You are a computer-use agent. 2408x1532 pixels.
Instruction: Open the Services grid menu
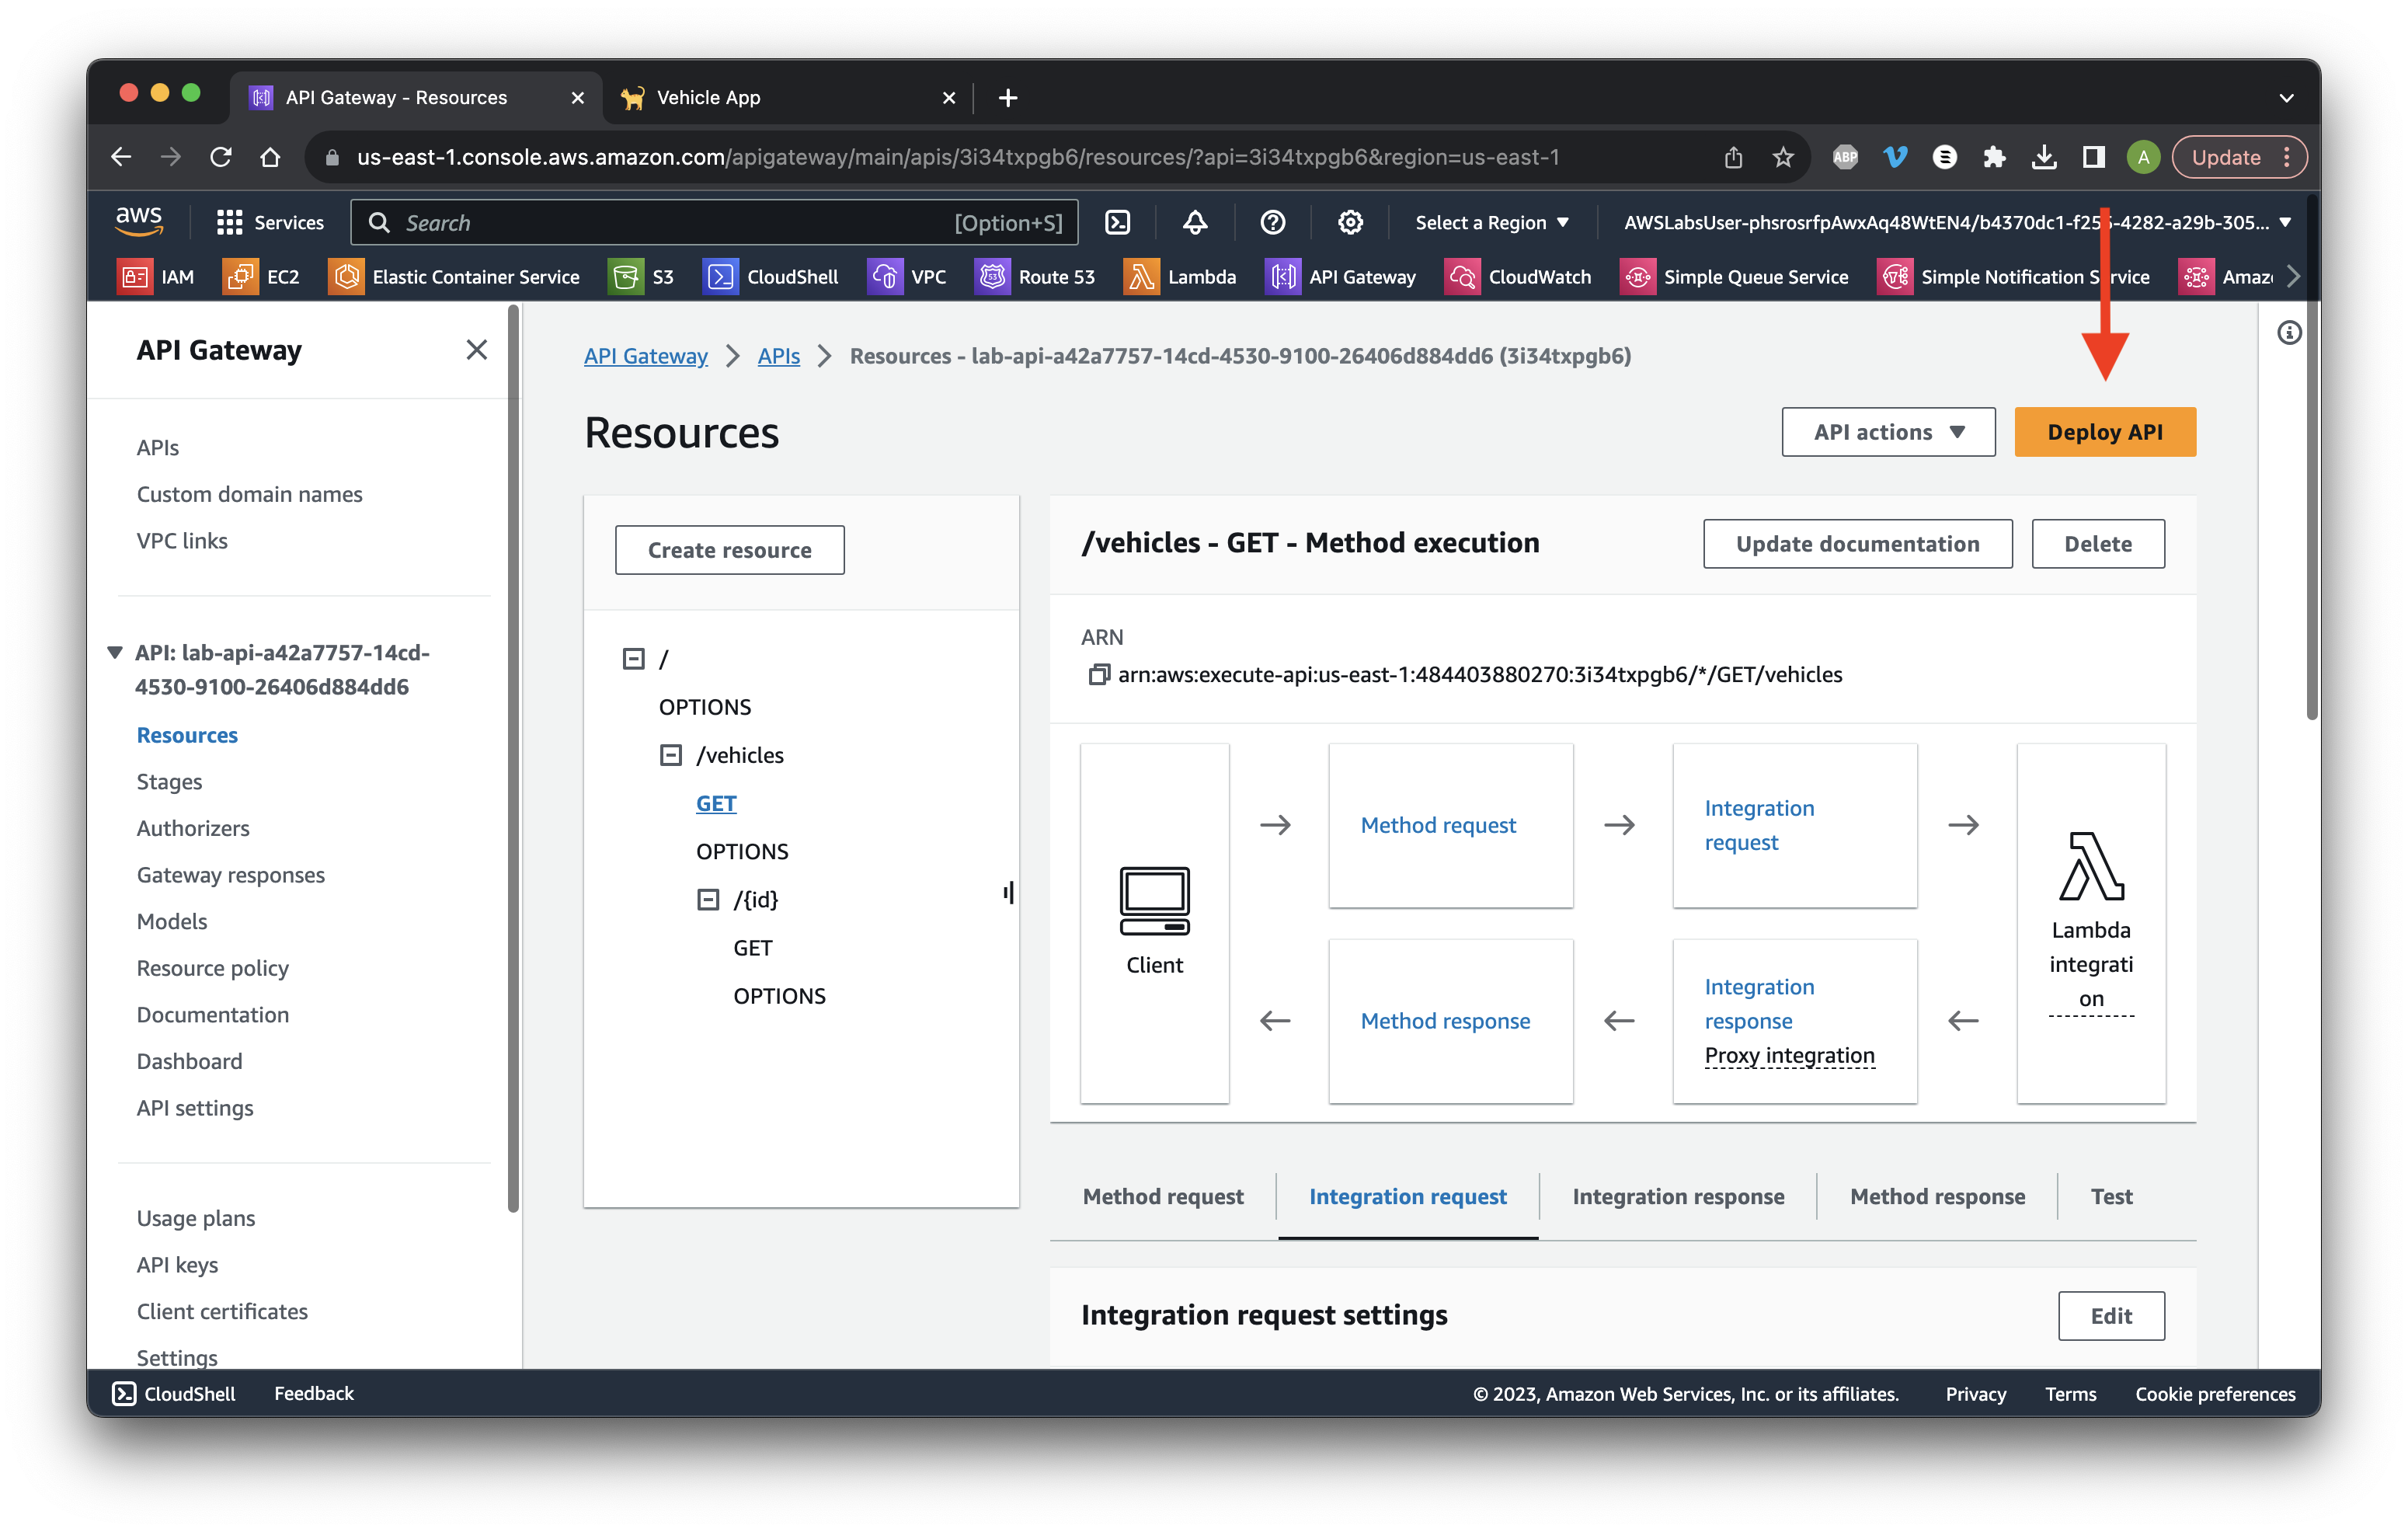(x=270, y=222)
